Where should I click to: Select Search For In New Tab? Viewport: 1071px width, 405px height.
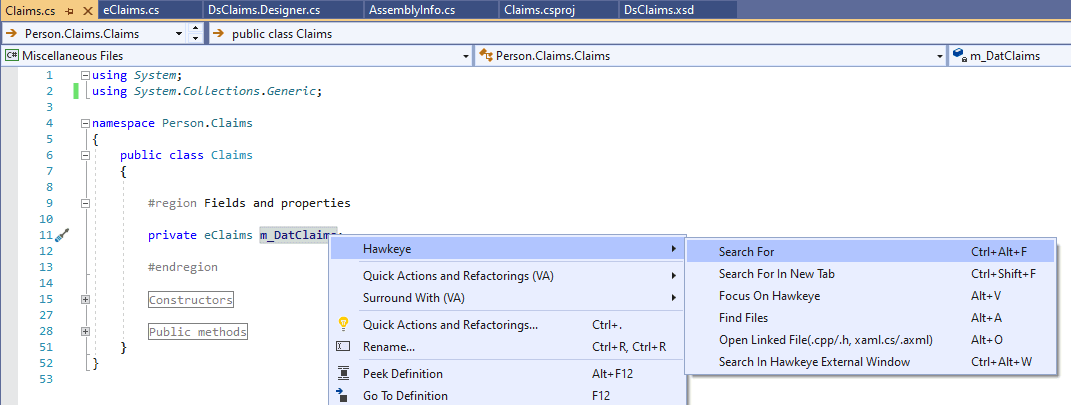(x=776, y=274)
